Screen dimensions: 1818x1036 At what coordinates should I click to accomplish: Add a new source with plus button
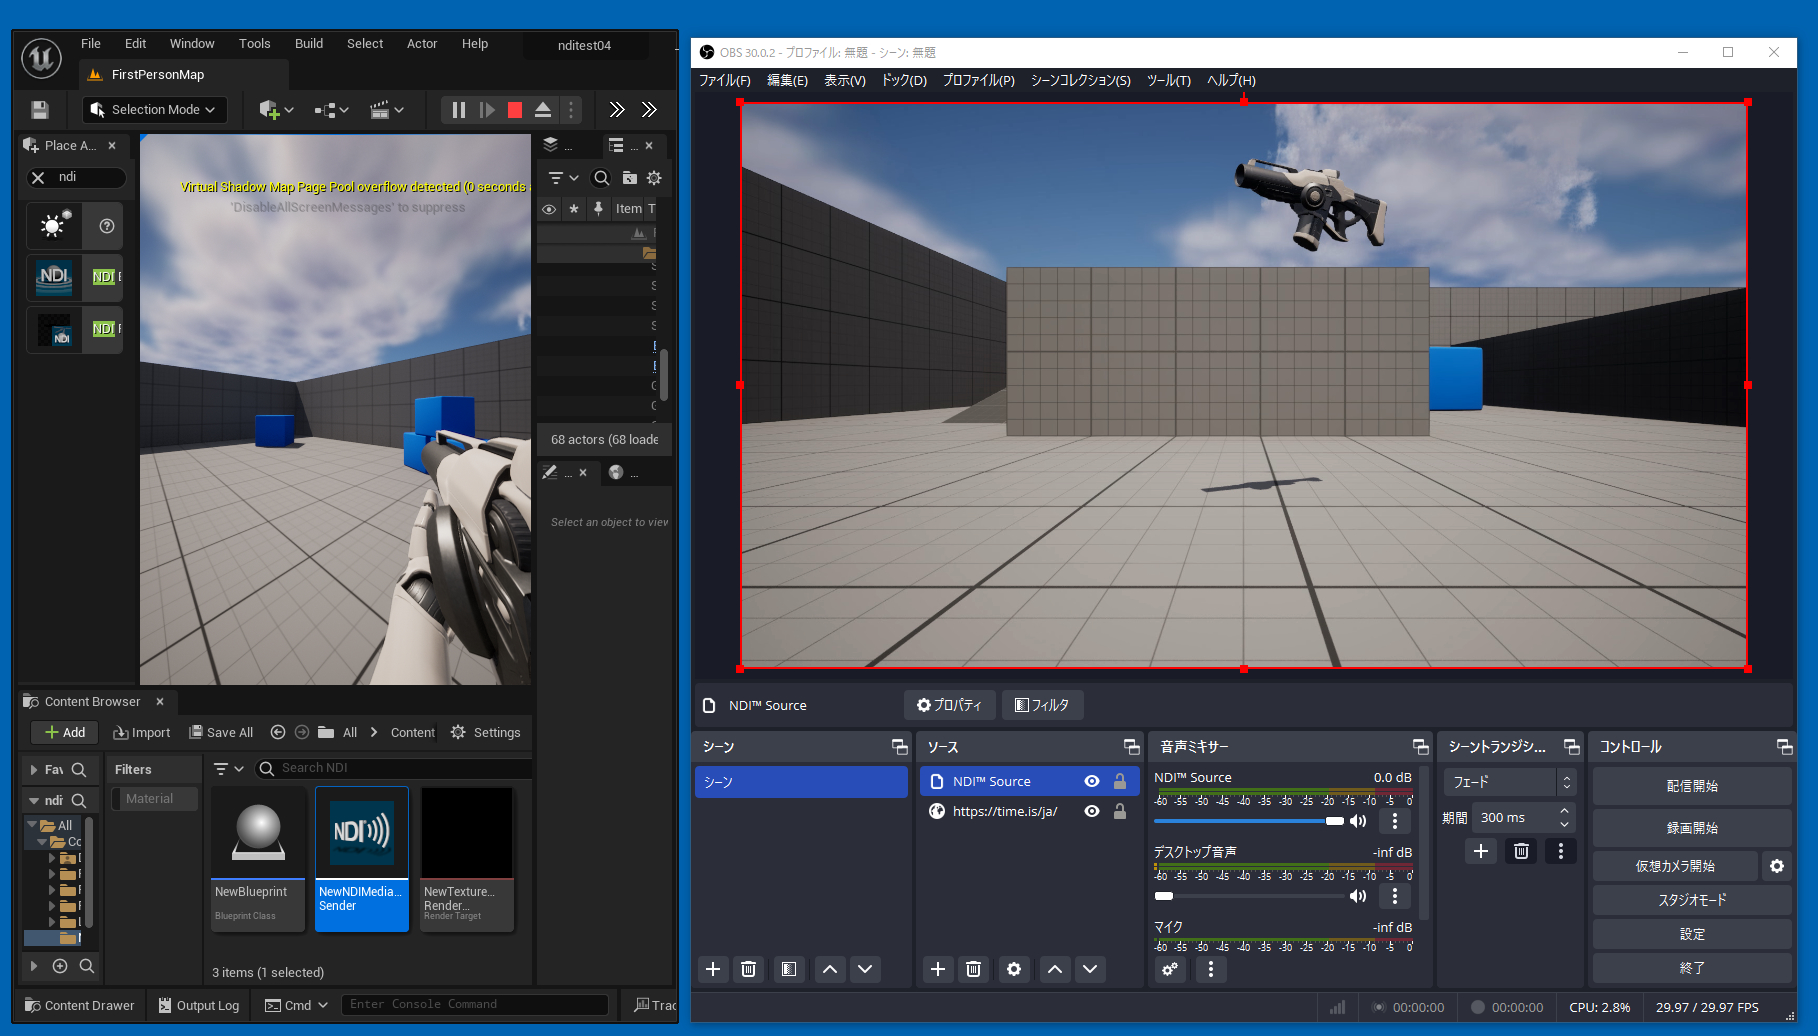pos(938,969)
